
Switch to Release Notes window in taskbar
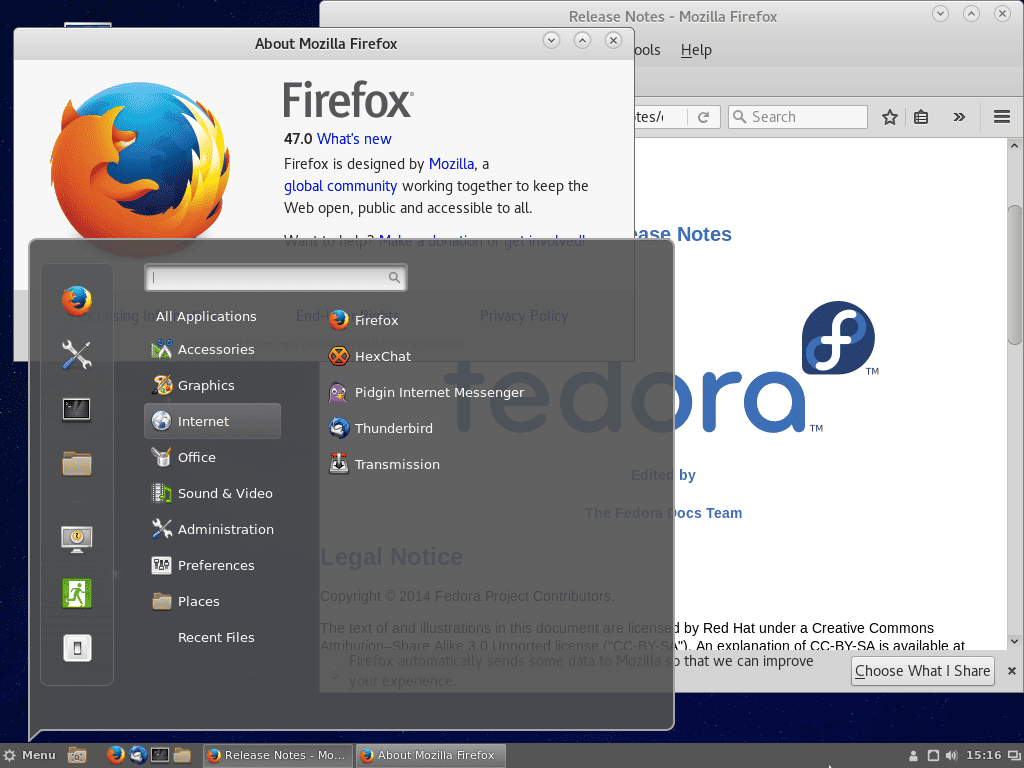click(278, 755)
